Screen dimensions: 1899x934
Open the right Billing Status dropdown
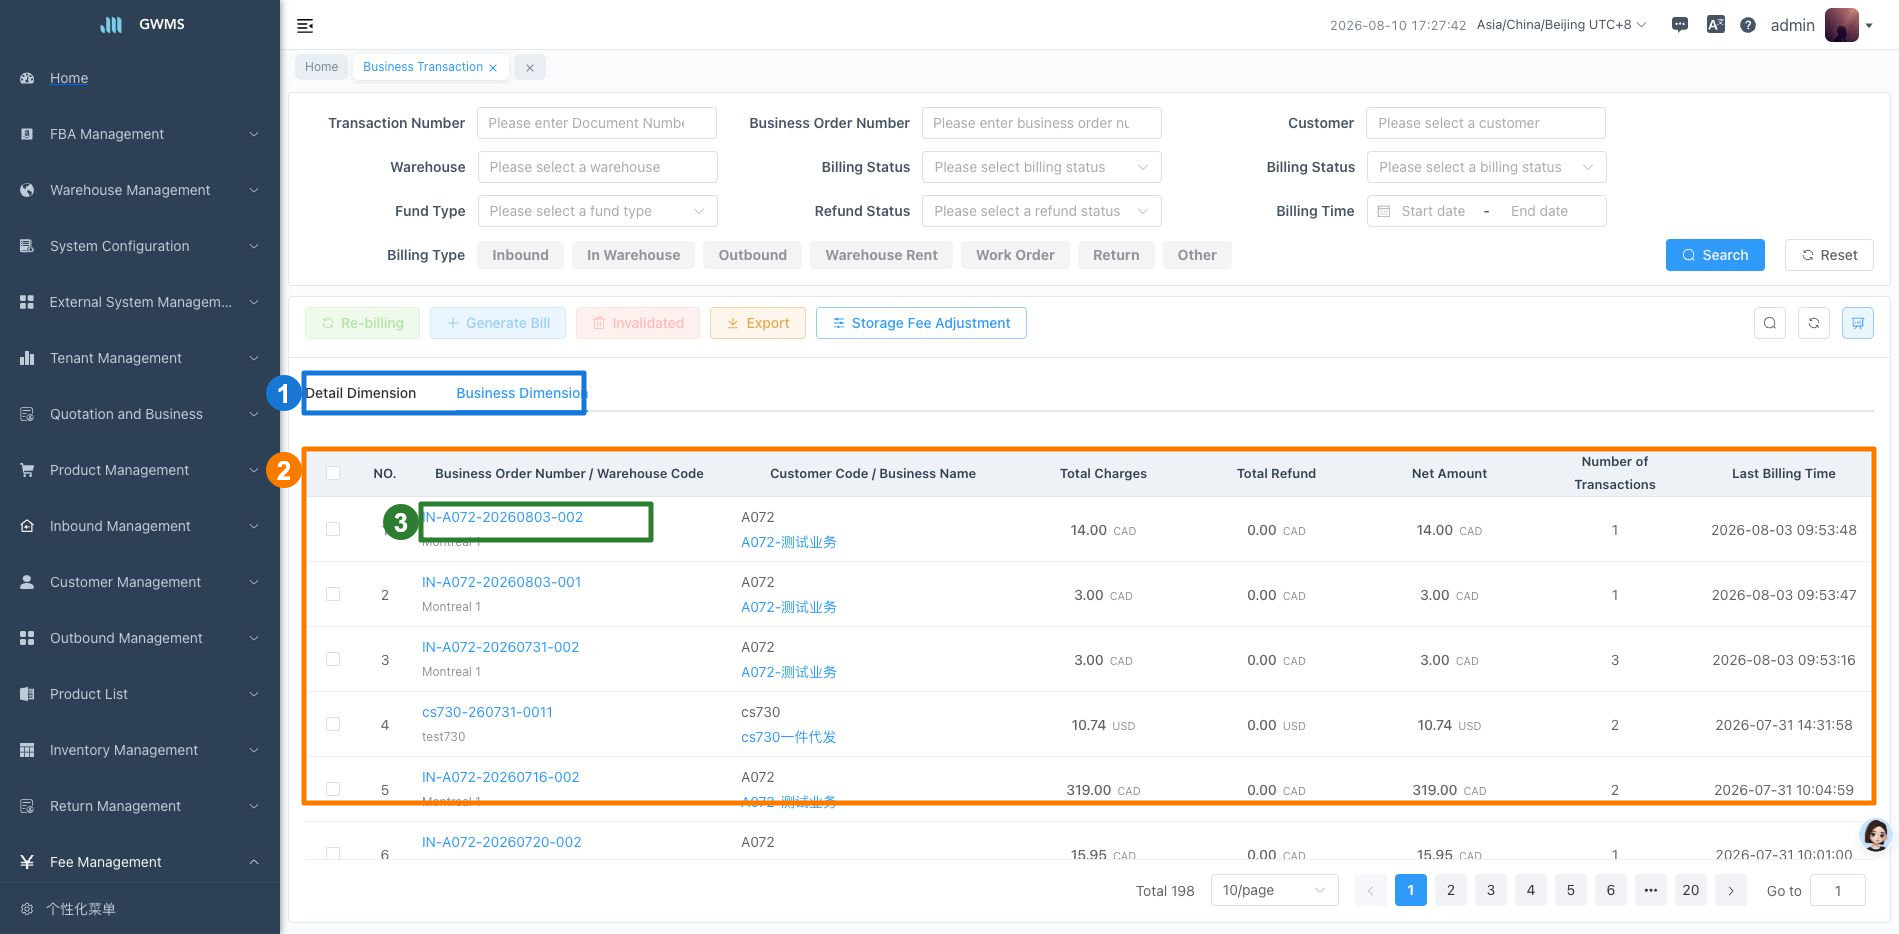[x=1486, y=167]
